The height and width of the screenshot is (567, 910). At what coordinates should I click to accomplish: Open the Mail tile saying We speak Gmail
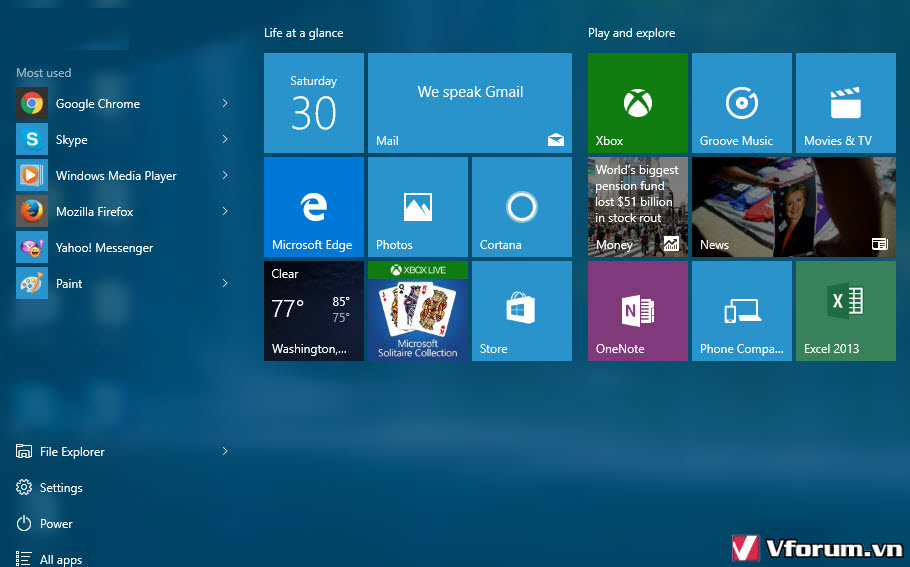click(x=470, y=103)
